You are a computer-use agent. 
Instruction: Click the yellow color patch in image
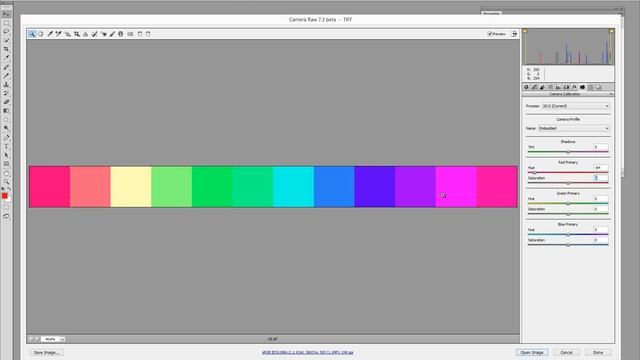click(131, 187)
